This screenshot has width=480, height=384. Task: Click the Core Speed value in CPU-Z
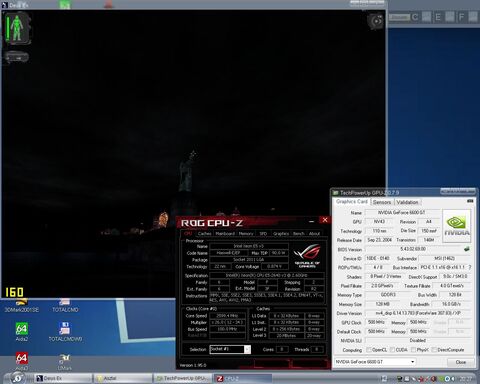click(x=228, y=315)
